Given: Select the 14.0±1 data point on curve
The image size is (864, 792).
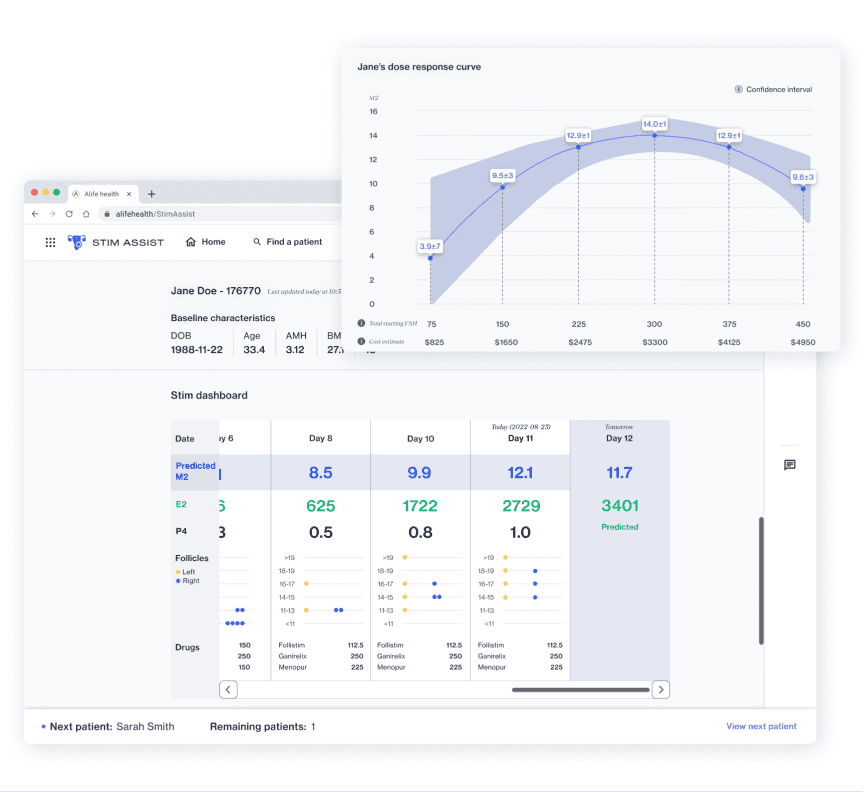Looking at the screenshot, I should coord(654,136).
